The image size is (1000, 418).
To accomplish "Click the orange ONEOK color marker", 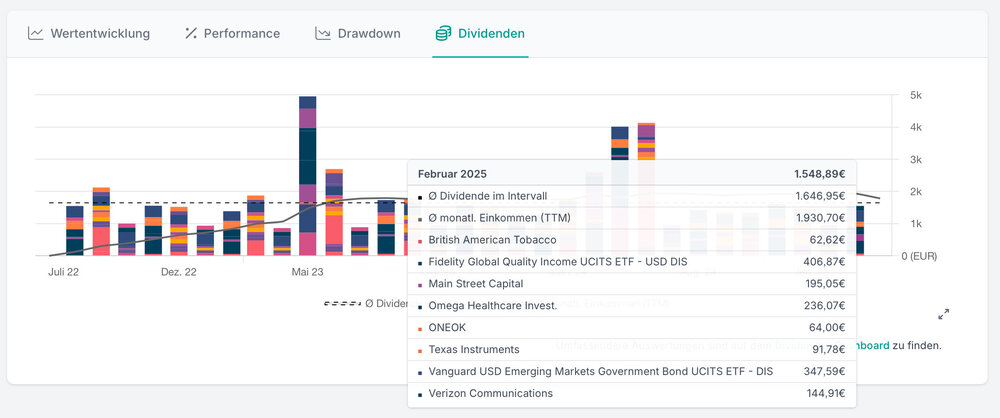I will coord(420,328).
